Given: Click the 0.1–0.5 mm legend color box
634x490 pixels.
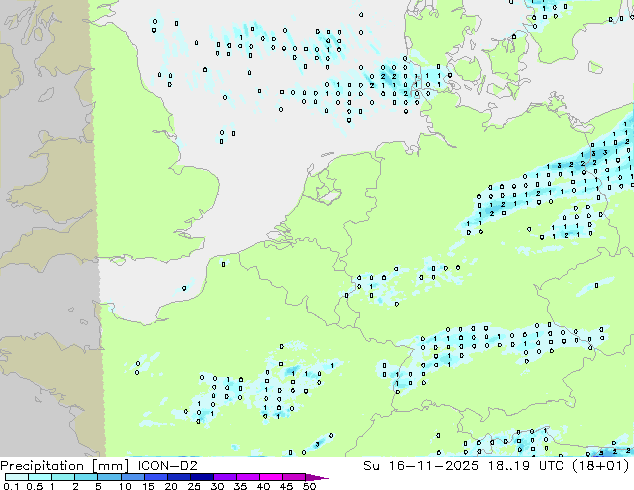Looking at the screenshot, I should [17, 477].
